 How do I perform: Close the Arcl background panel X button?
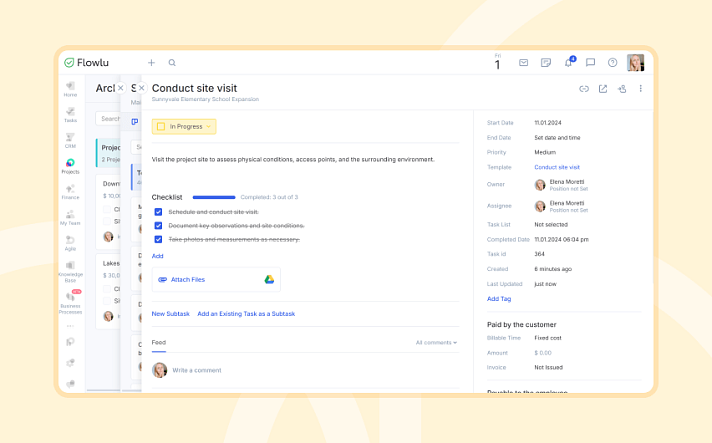click(x=120, y=88)
